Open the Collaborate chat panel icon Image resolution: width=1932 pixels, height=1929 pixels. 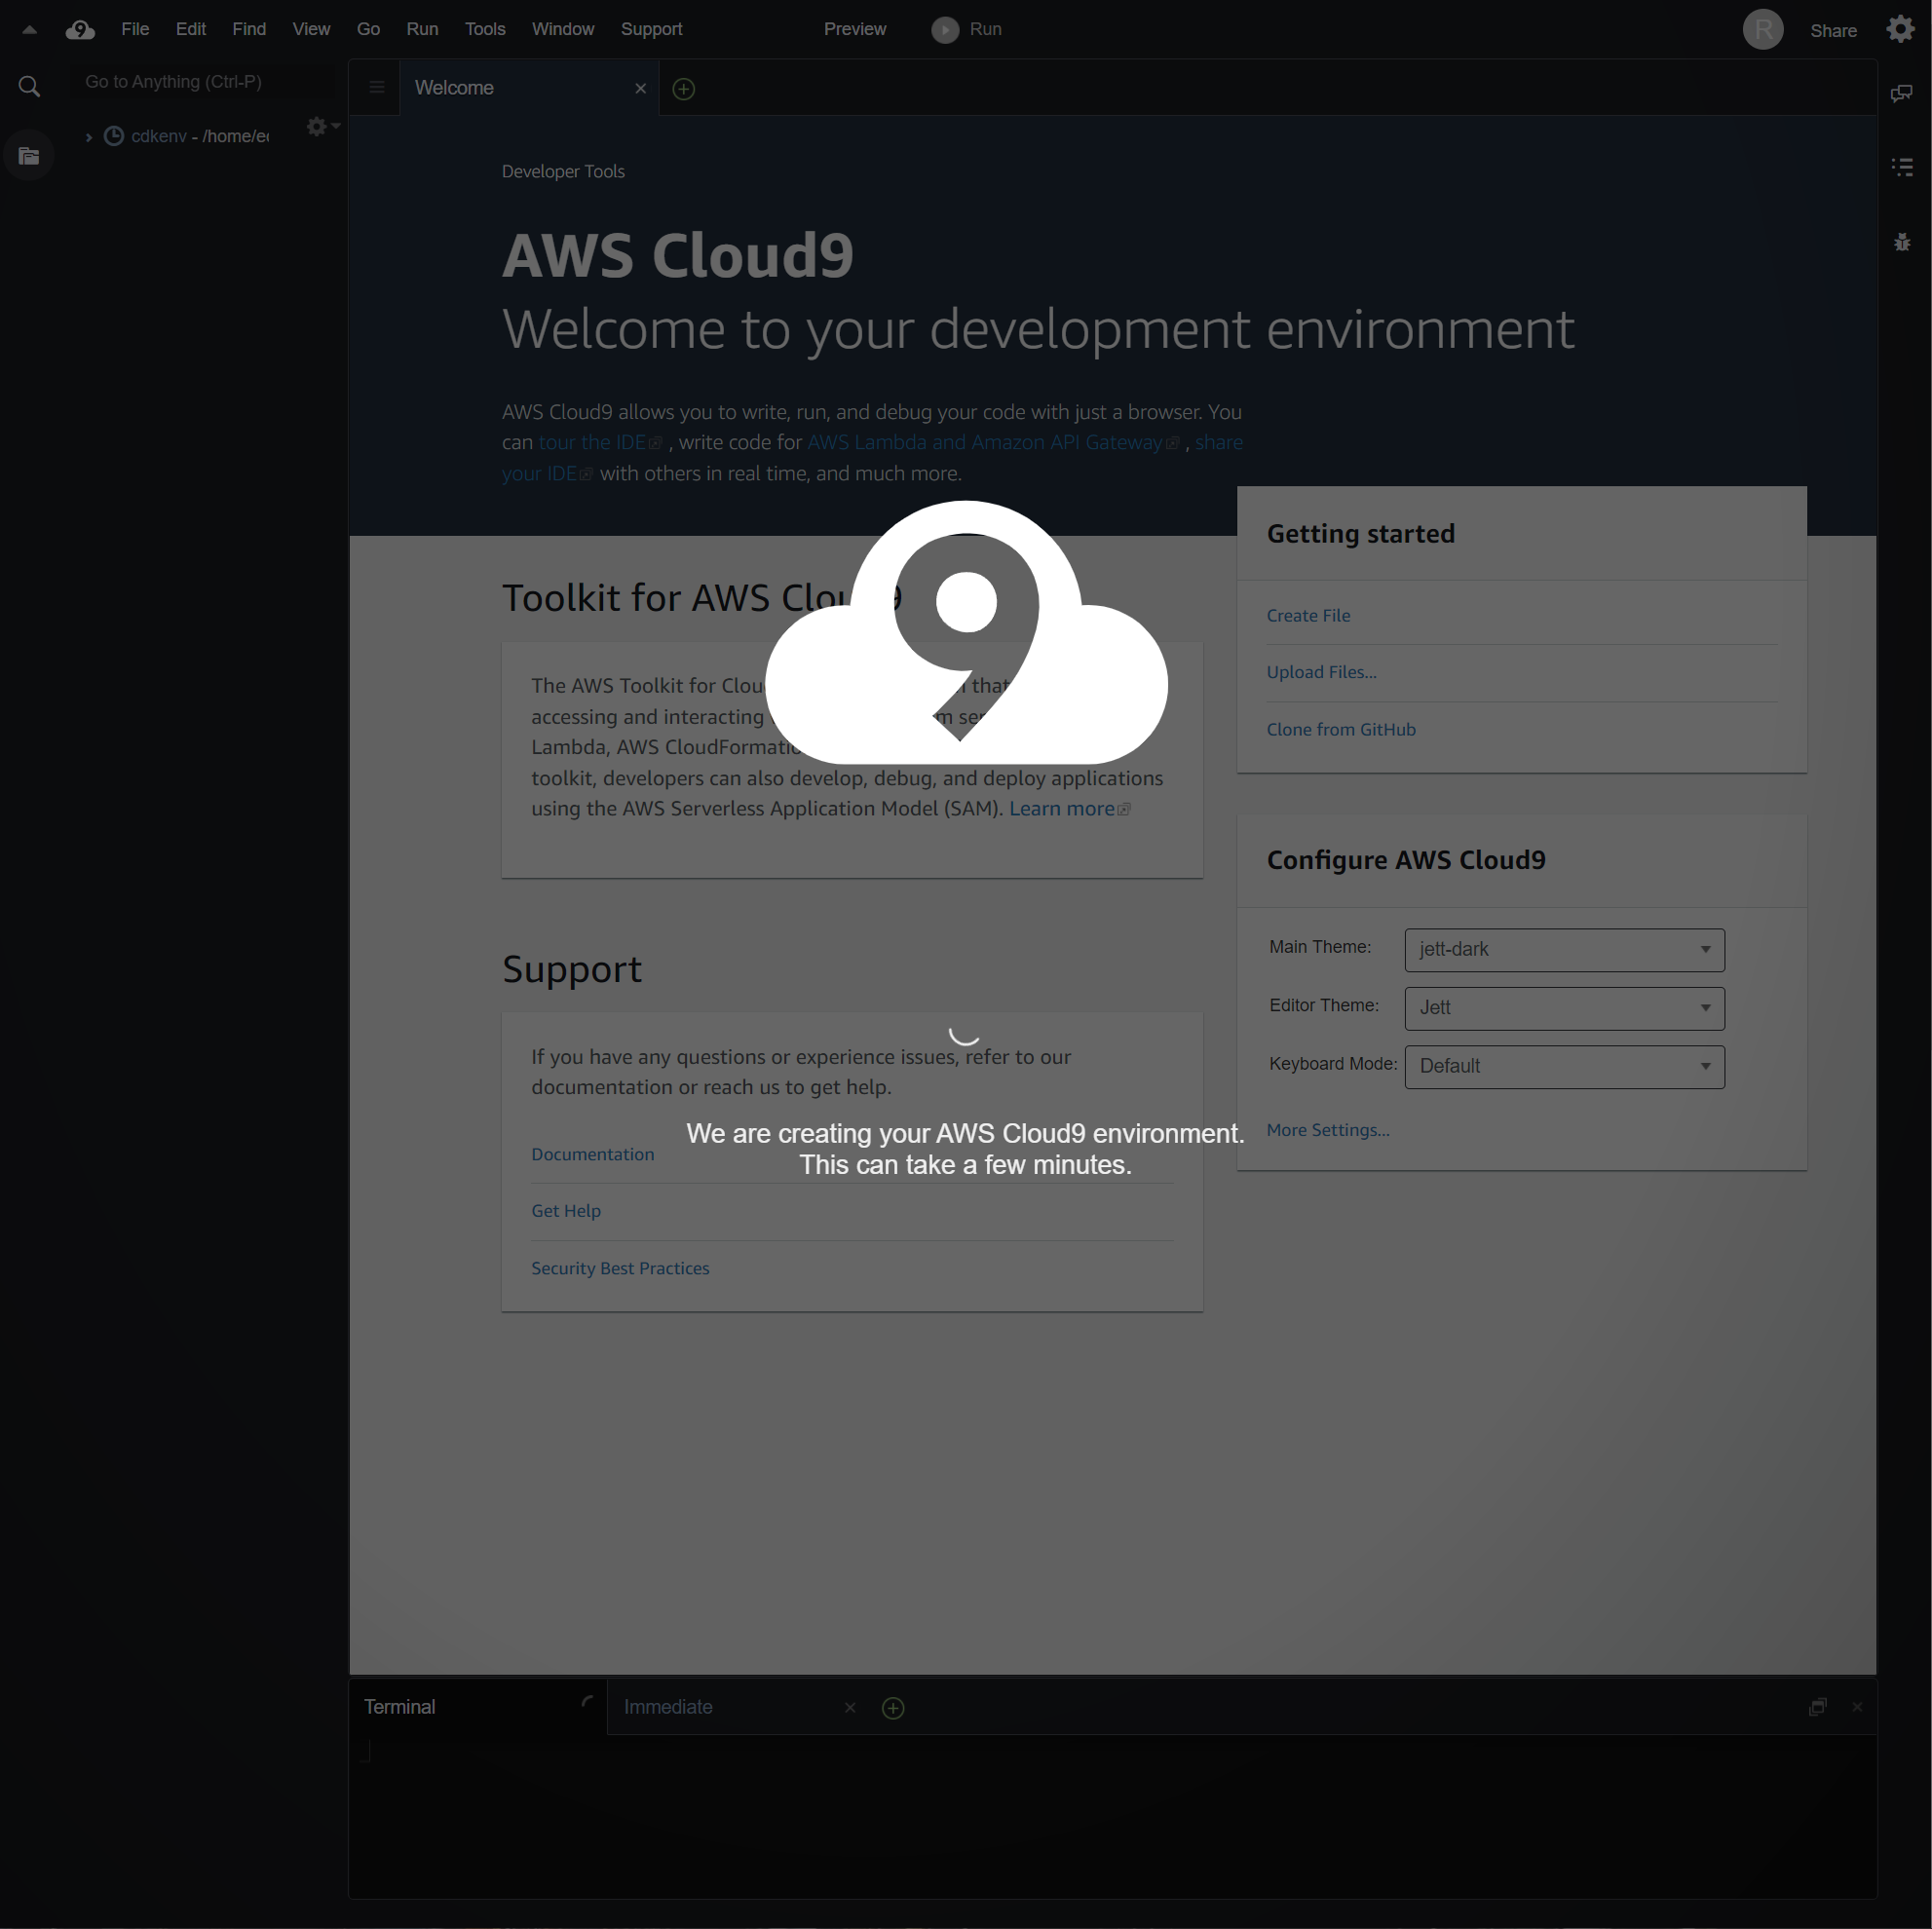[1901, 93]
